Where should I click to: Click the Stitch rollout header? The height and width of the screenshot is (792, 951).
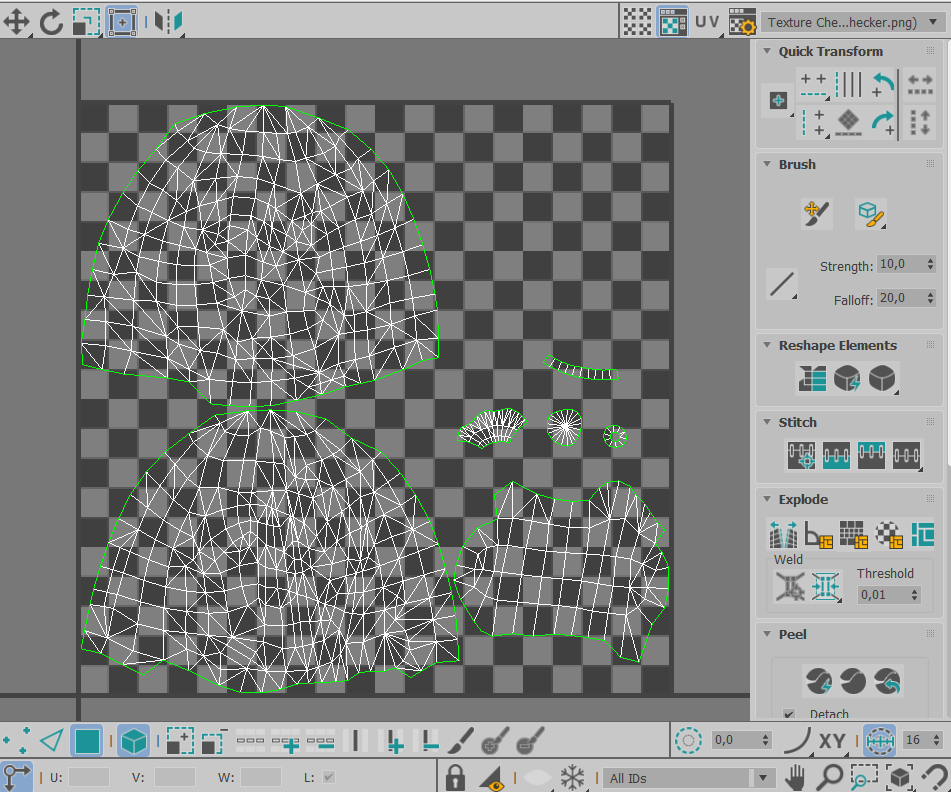798,422
